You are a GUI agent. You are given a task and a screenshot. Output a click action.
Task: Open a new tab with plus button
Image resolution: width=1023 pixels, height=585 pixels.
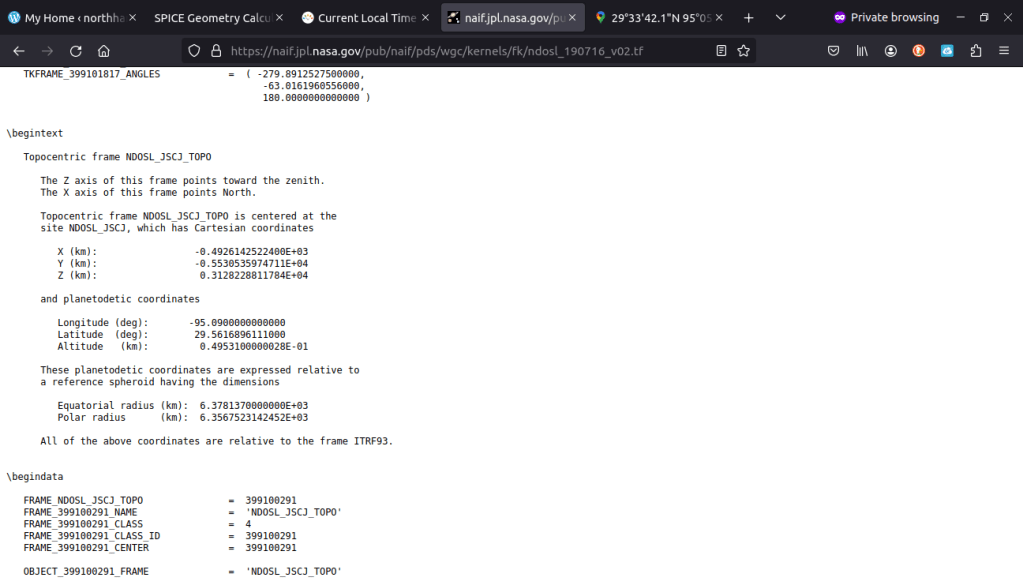(x=748, y=18)
